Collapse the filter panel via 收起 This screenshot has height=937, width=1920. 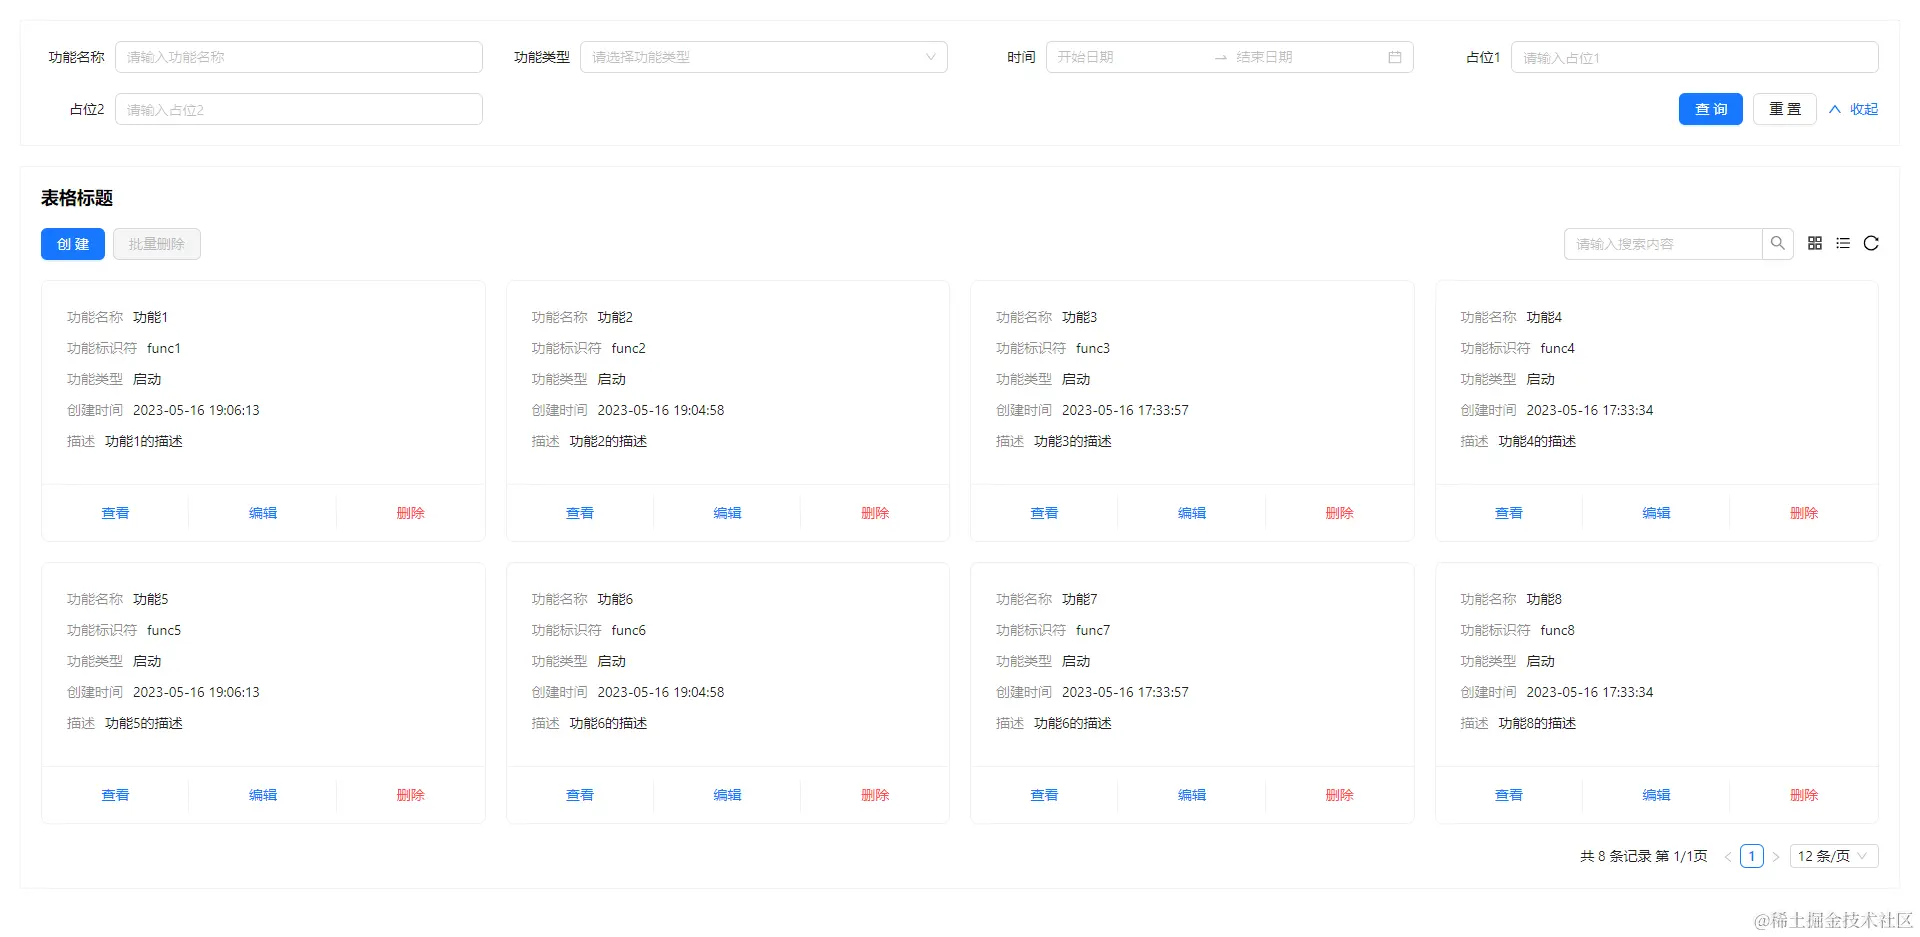[x=1852, y=109]
